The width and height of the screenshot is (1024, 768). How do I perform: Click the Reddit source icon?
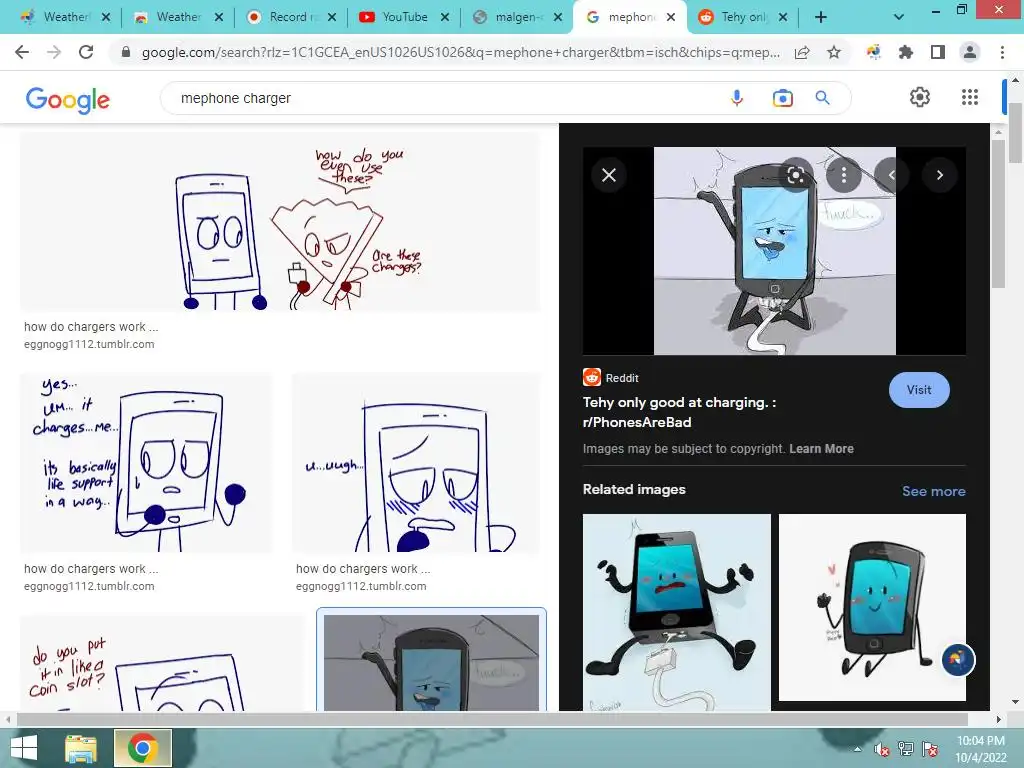pyautogui.click(x=592, y=377)
